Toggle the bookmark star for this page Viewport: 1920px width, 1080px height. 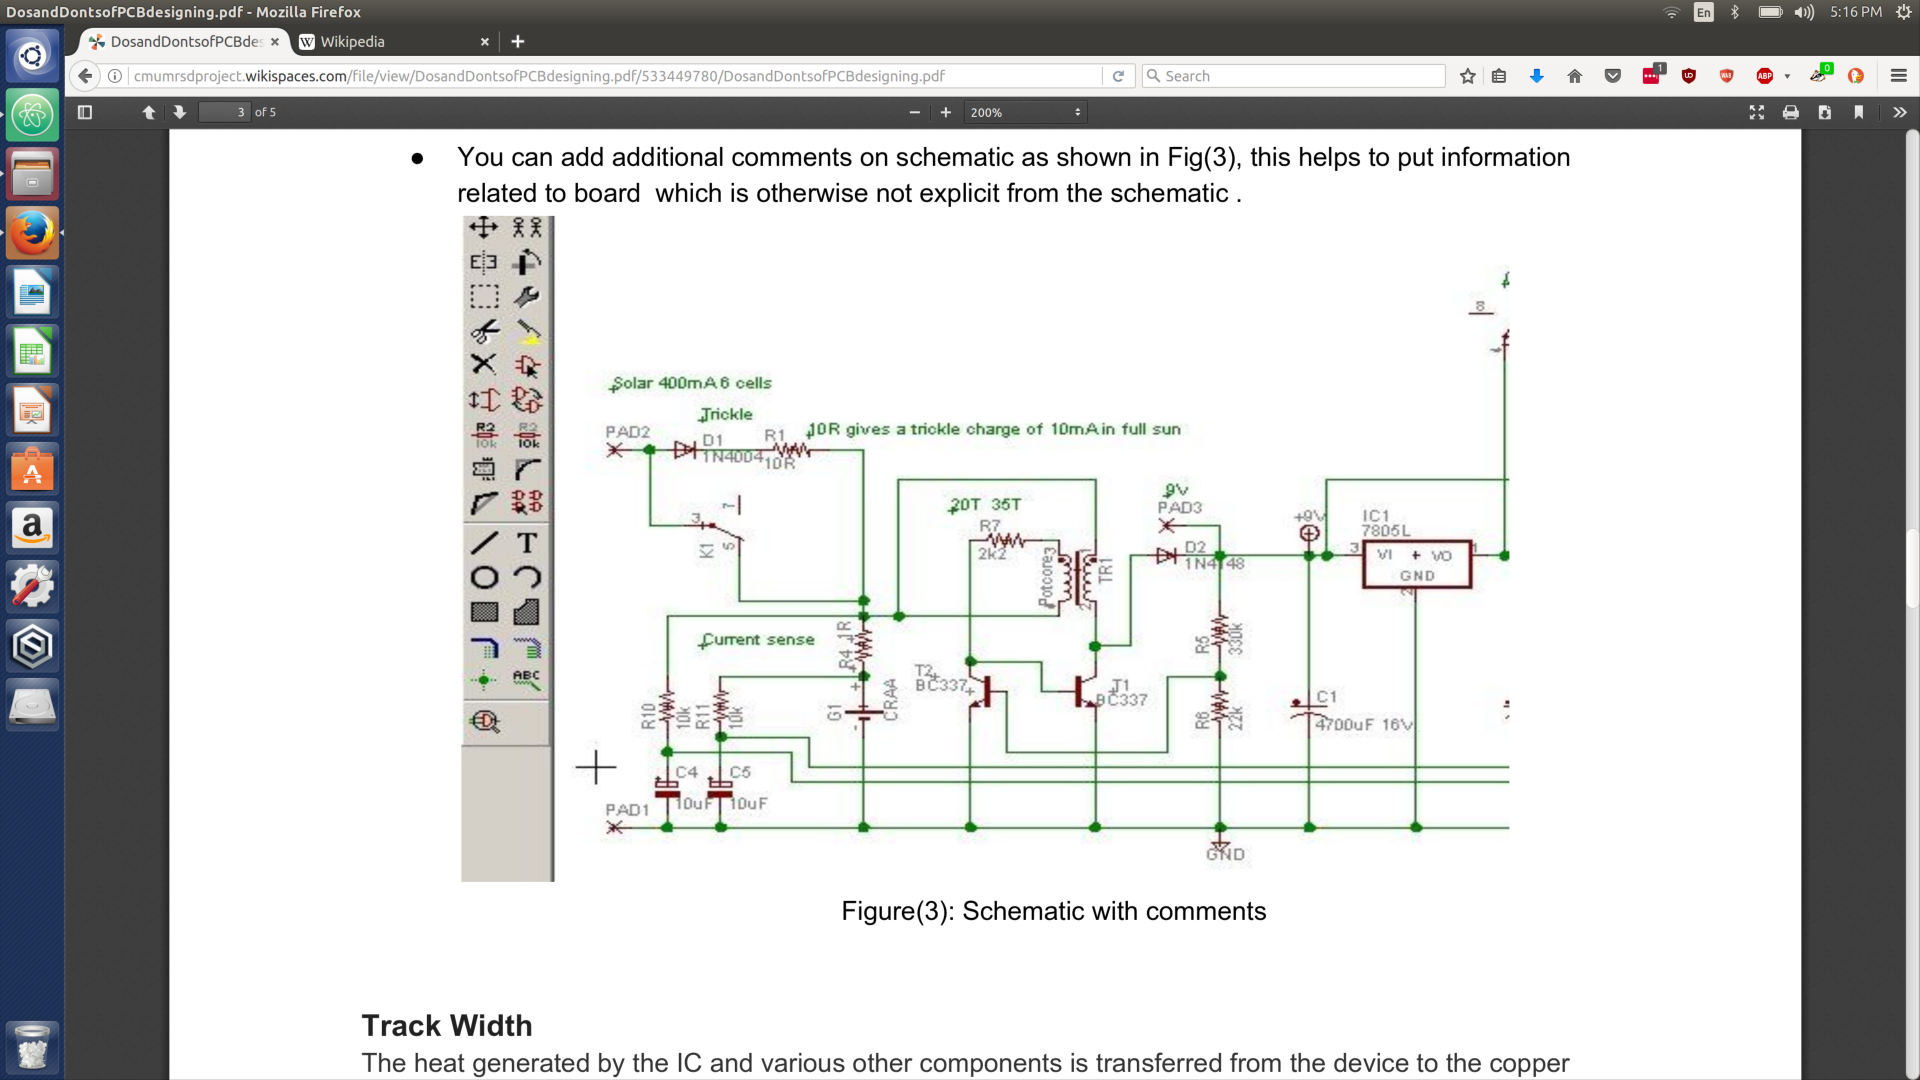(x=1468, y=76)
